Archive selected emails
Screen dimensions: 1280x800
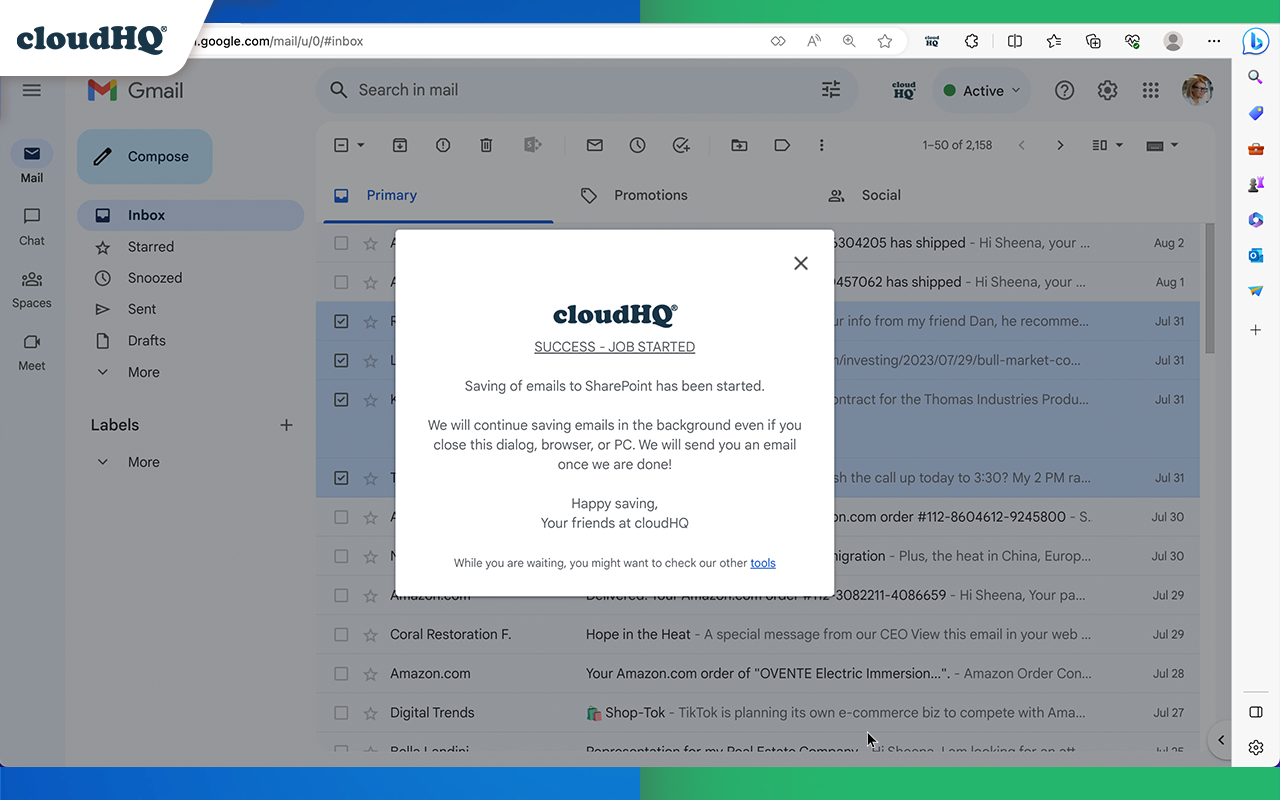coord(399,145)
